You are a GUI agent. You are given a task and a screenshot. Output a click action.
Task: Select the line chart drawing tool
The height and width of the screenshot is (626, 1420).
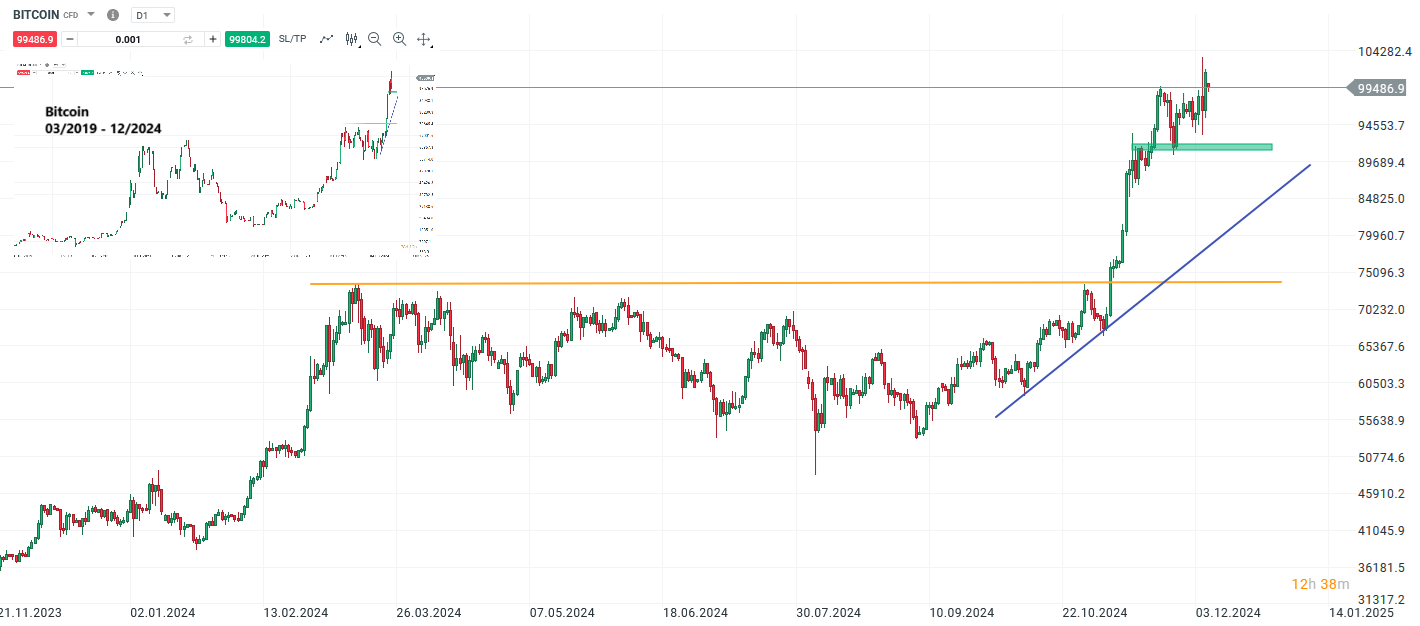[x=326, y=39]
